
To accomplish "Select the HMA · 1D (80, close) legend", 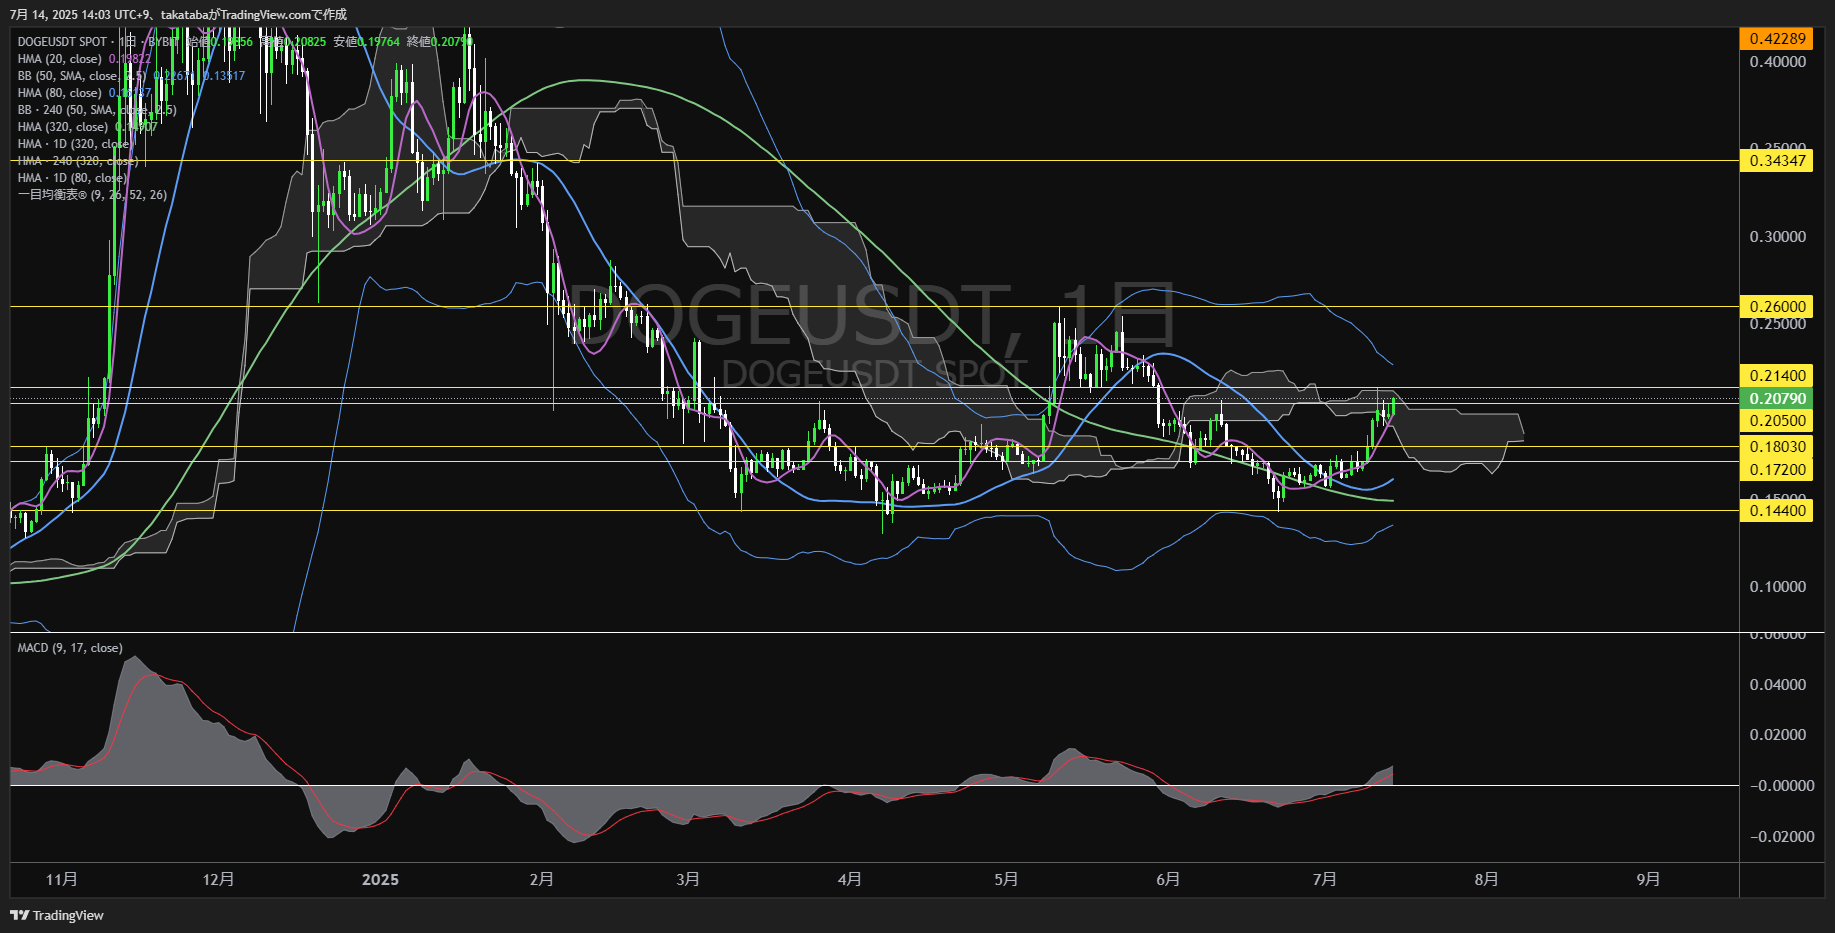I will (x=72, y=178).
